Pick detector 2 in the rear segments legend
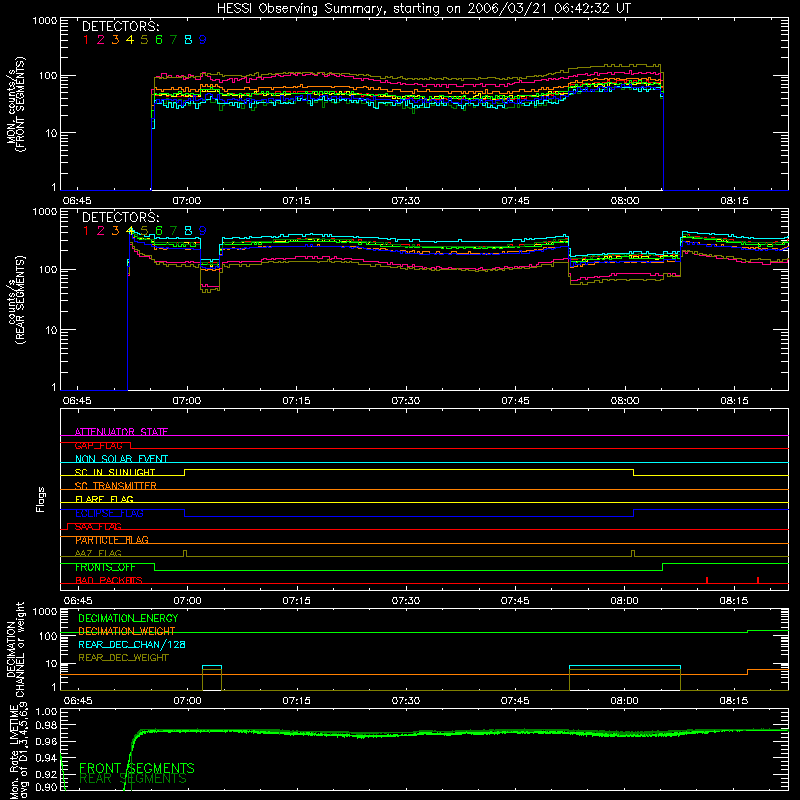800x800 pixels. pos(101,231)
